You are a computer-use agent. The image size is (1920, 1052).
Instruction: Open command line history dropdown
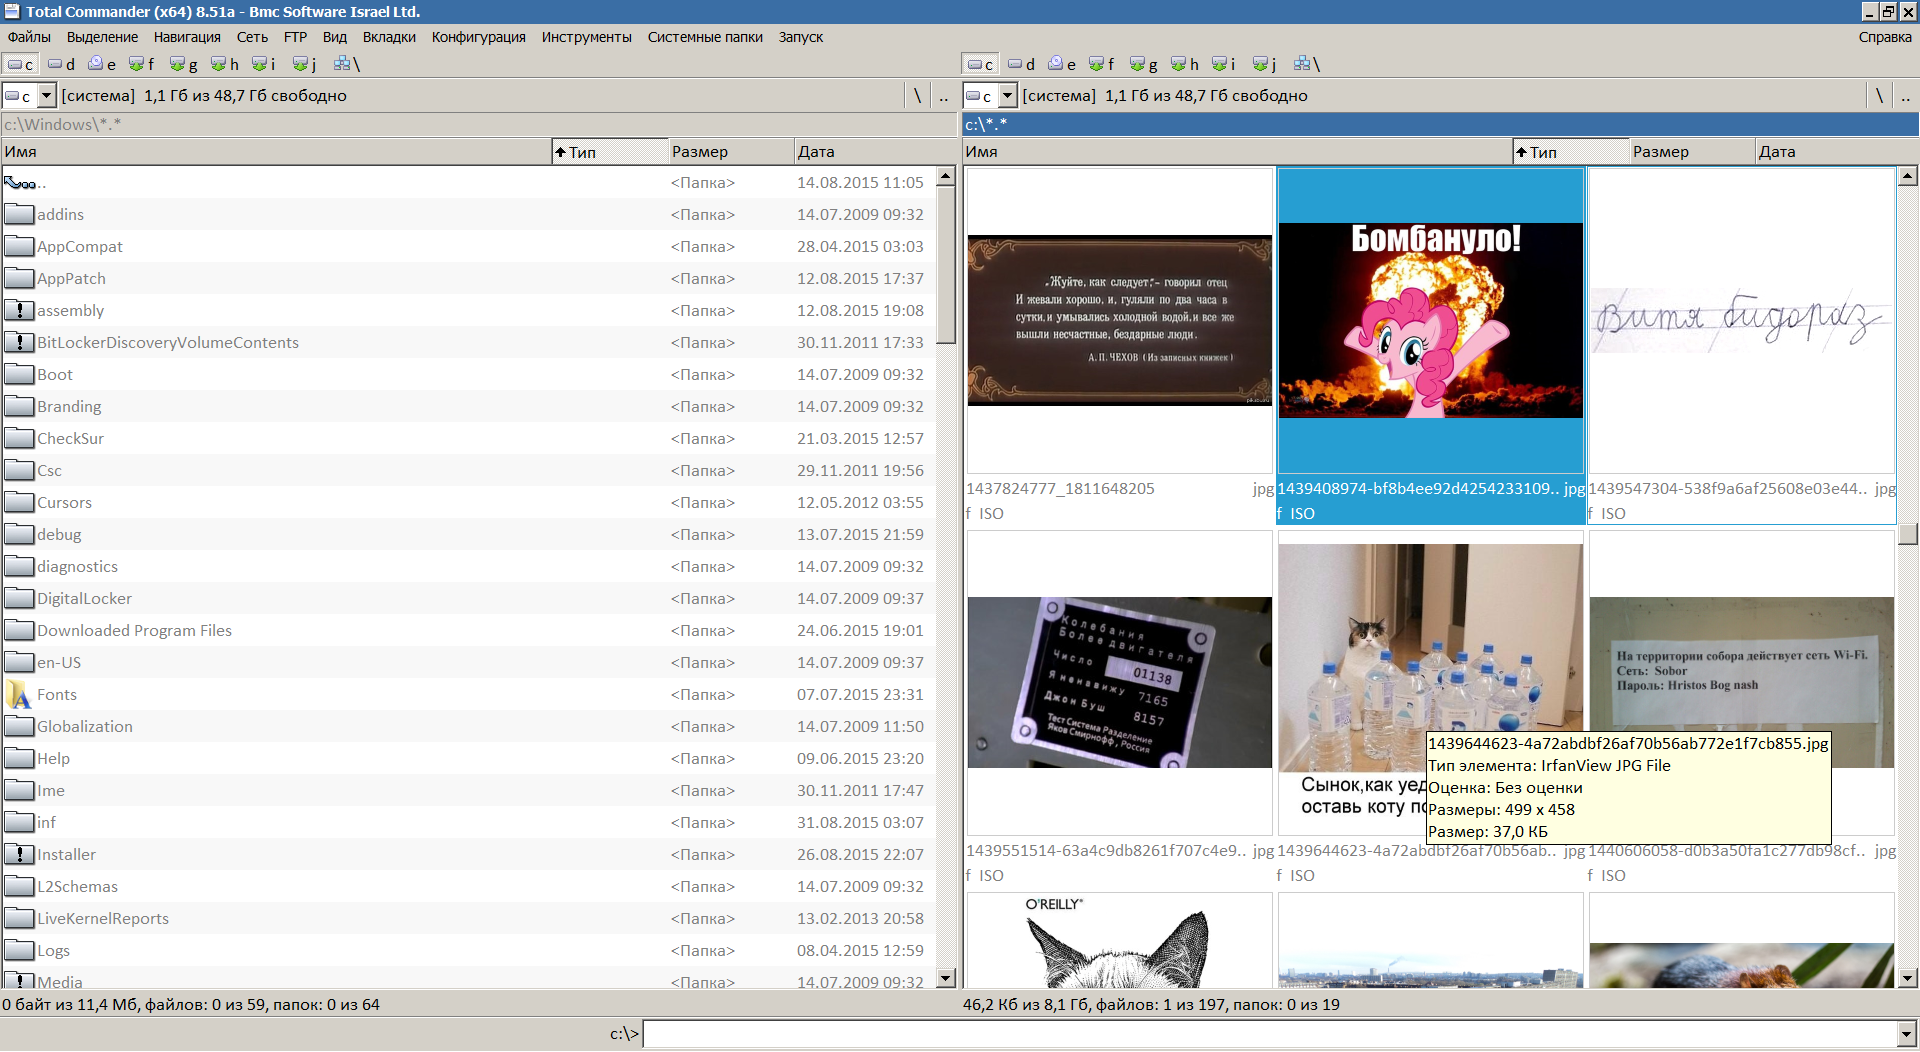click(x=1907, y=1034)
